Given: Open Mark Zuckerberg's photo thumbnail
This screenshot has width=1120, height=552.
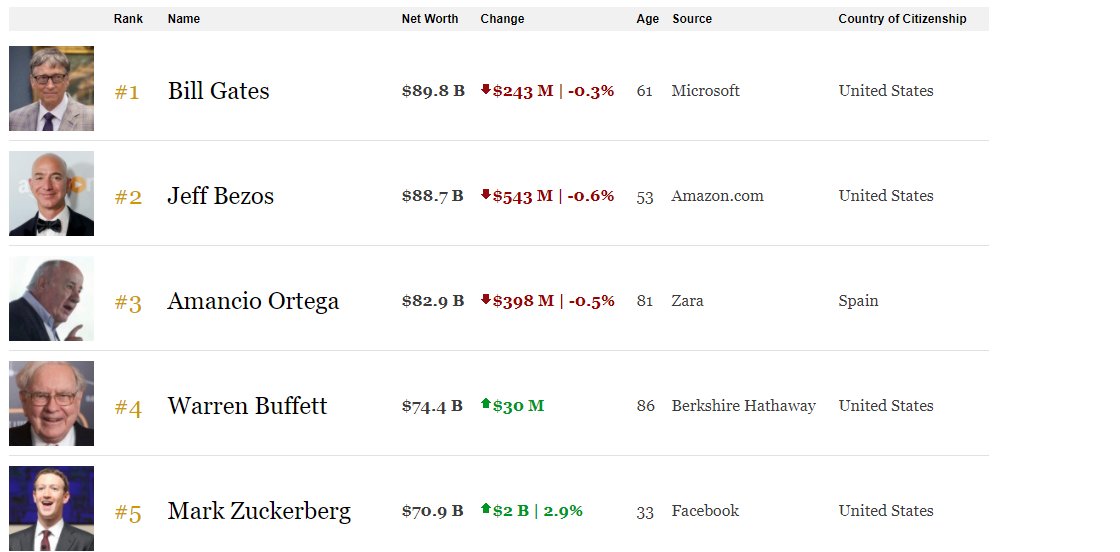Looking at the screenshot, I should (x=51, y=508).
